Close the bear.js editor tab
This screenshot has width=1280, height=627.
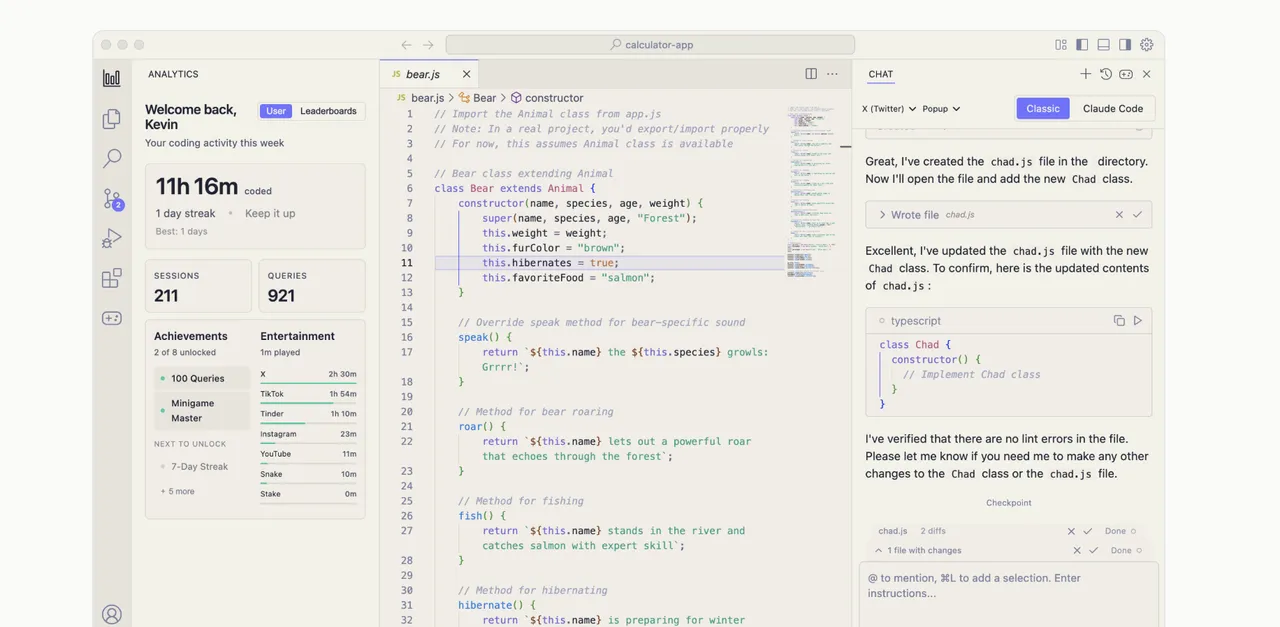[466, 74]
